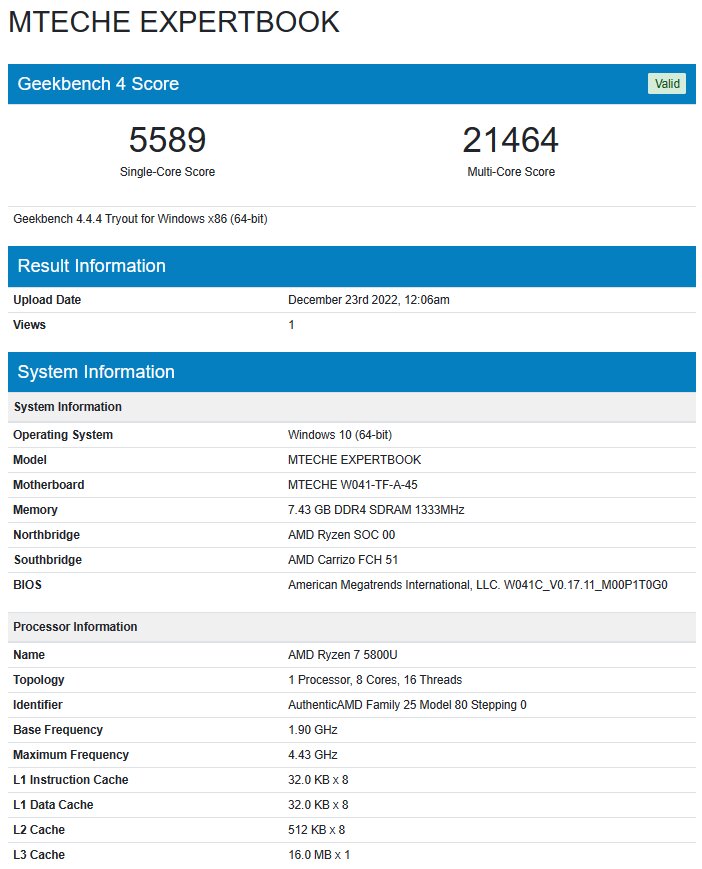Click the L3 Cache label
This screenshot has height=869, width=702.
tap(39, 855)
